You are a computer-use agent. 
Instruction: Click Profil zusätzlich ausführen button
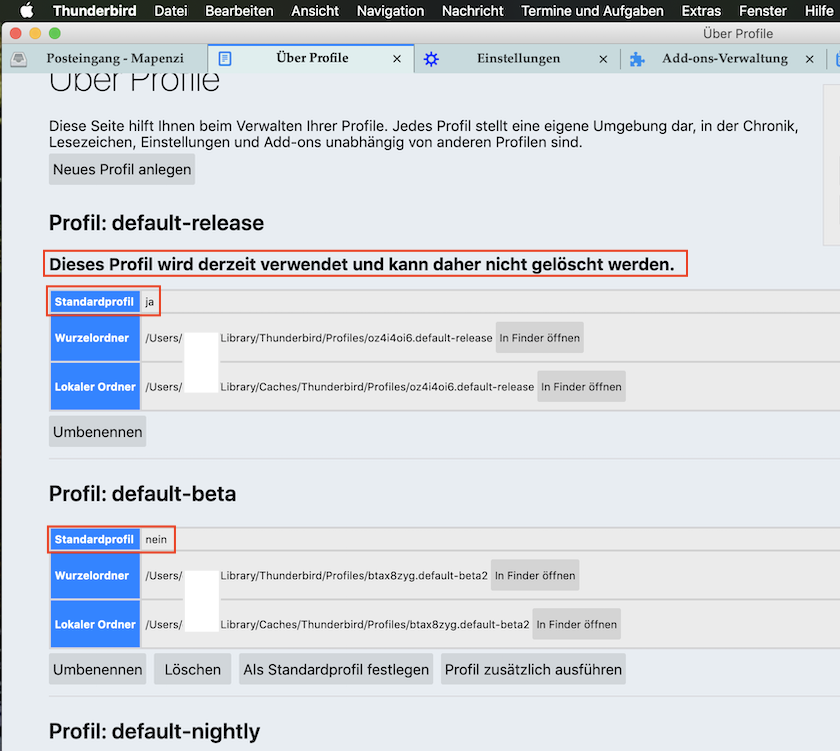[533, 669]
